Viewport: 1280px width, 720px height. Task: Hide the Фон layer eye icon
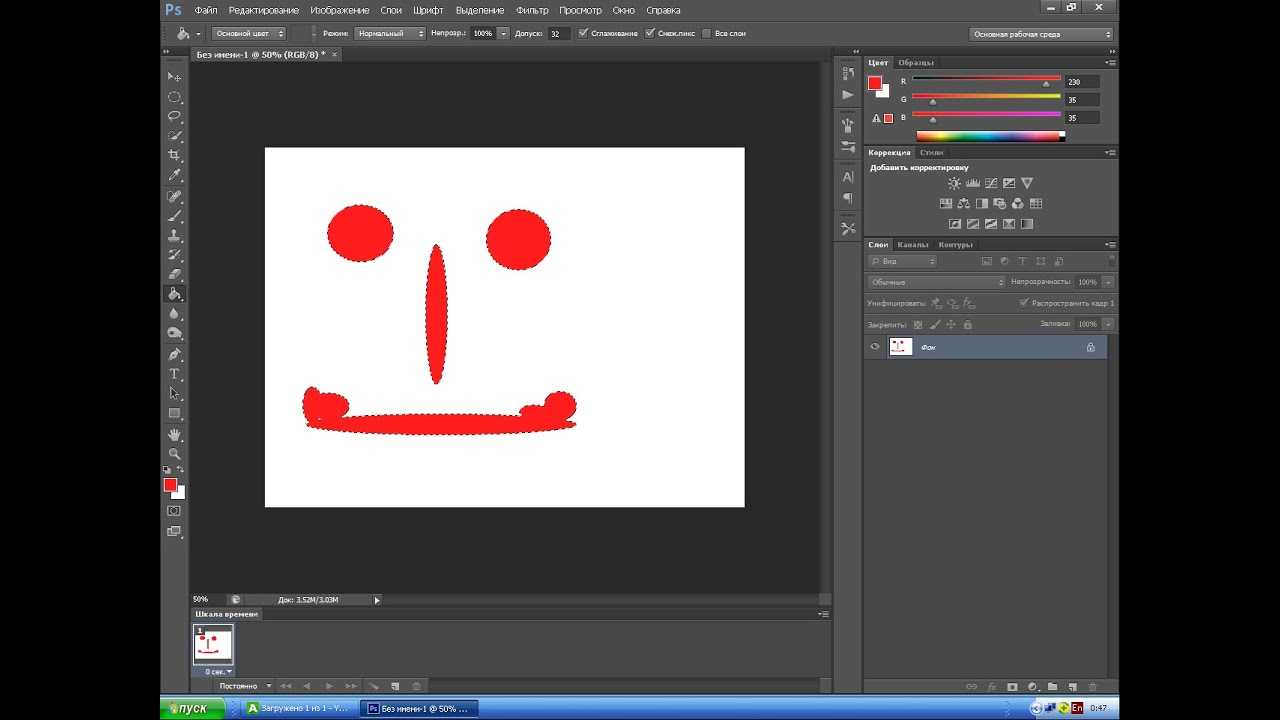tap(875, 347)
